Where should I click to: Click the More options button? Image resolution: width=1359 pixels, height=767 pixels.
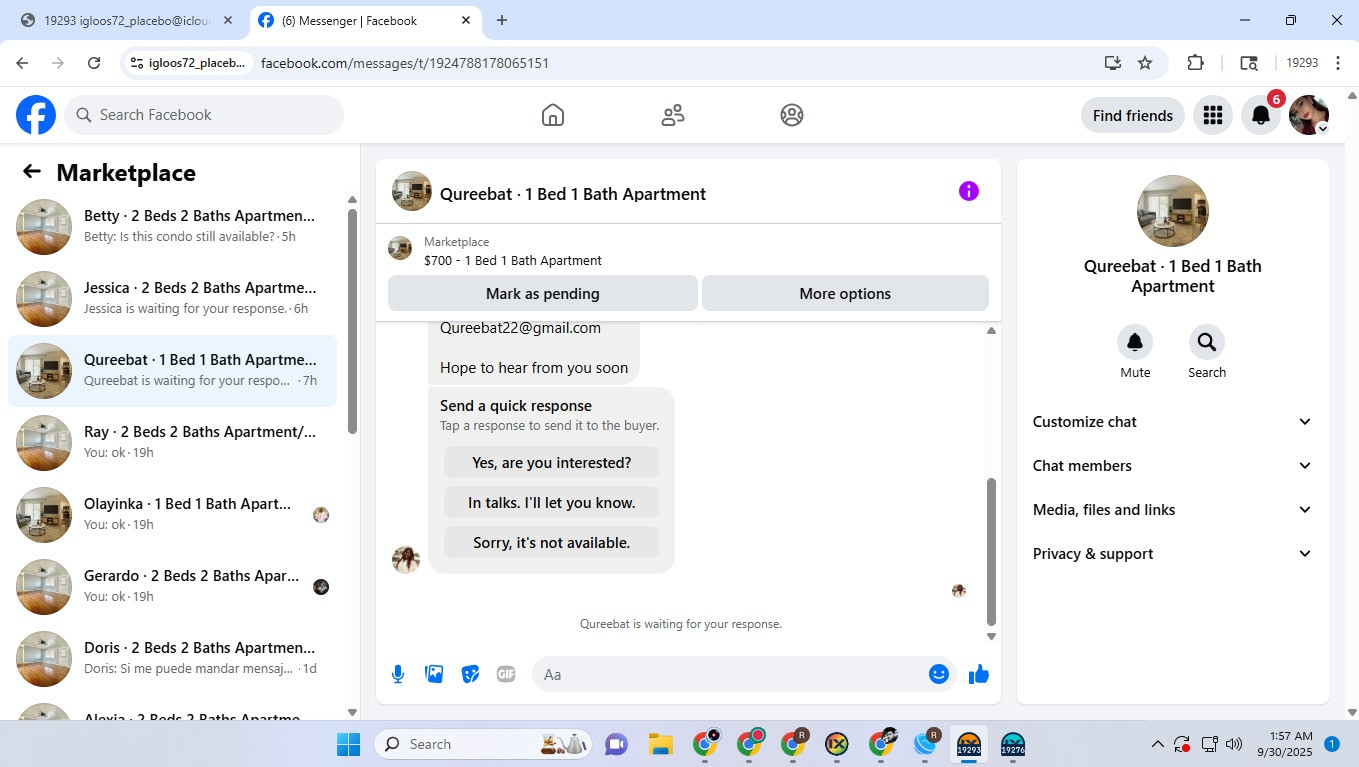pos(845,293)
